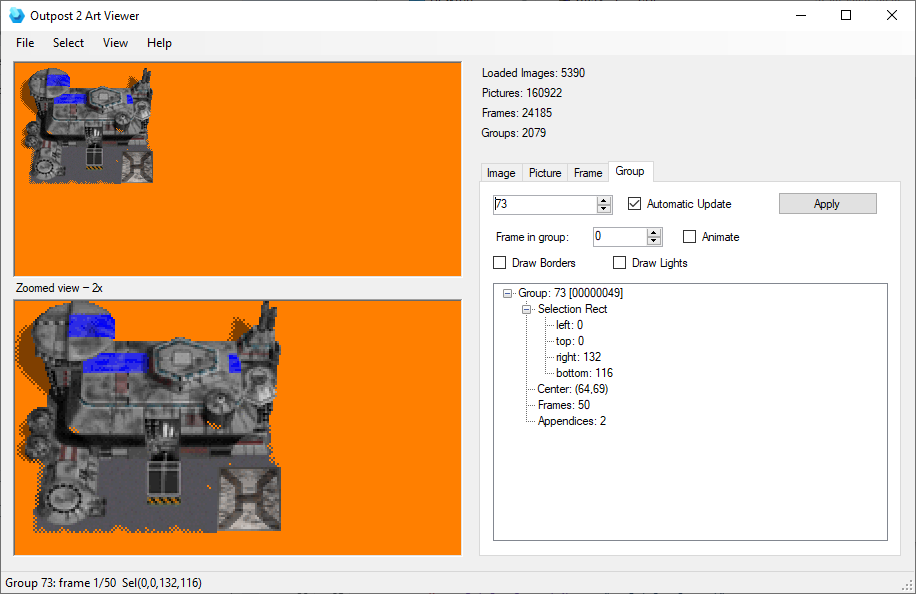
Task: Click the group number input field
Action: (x=545, y=204)
